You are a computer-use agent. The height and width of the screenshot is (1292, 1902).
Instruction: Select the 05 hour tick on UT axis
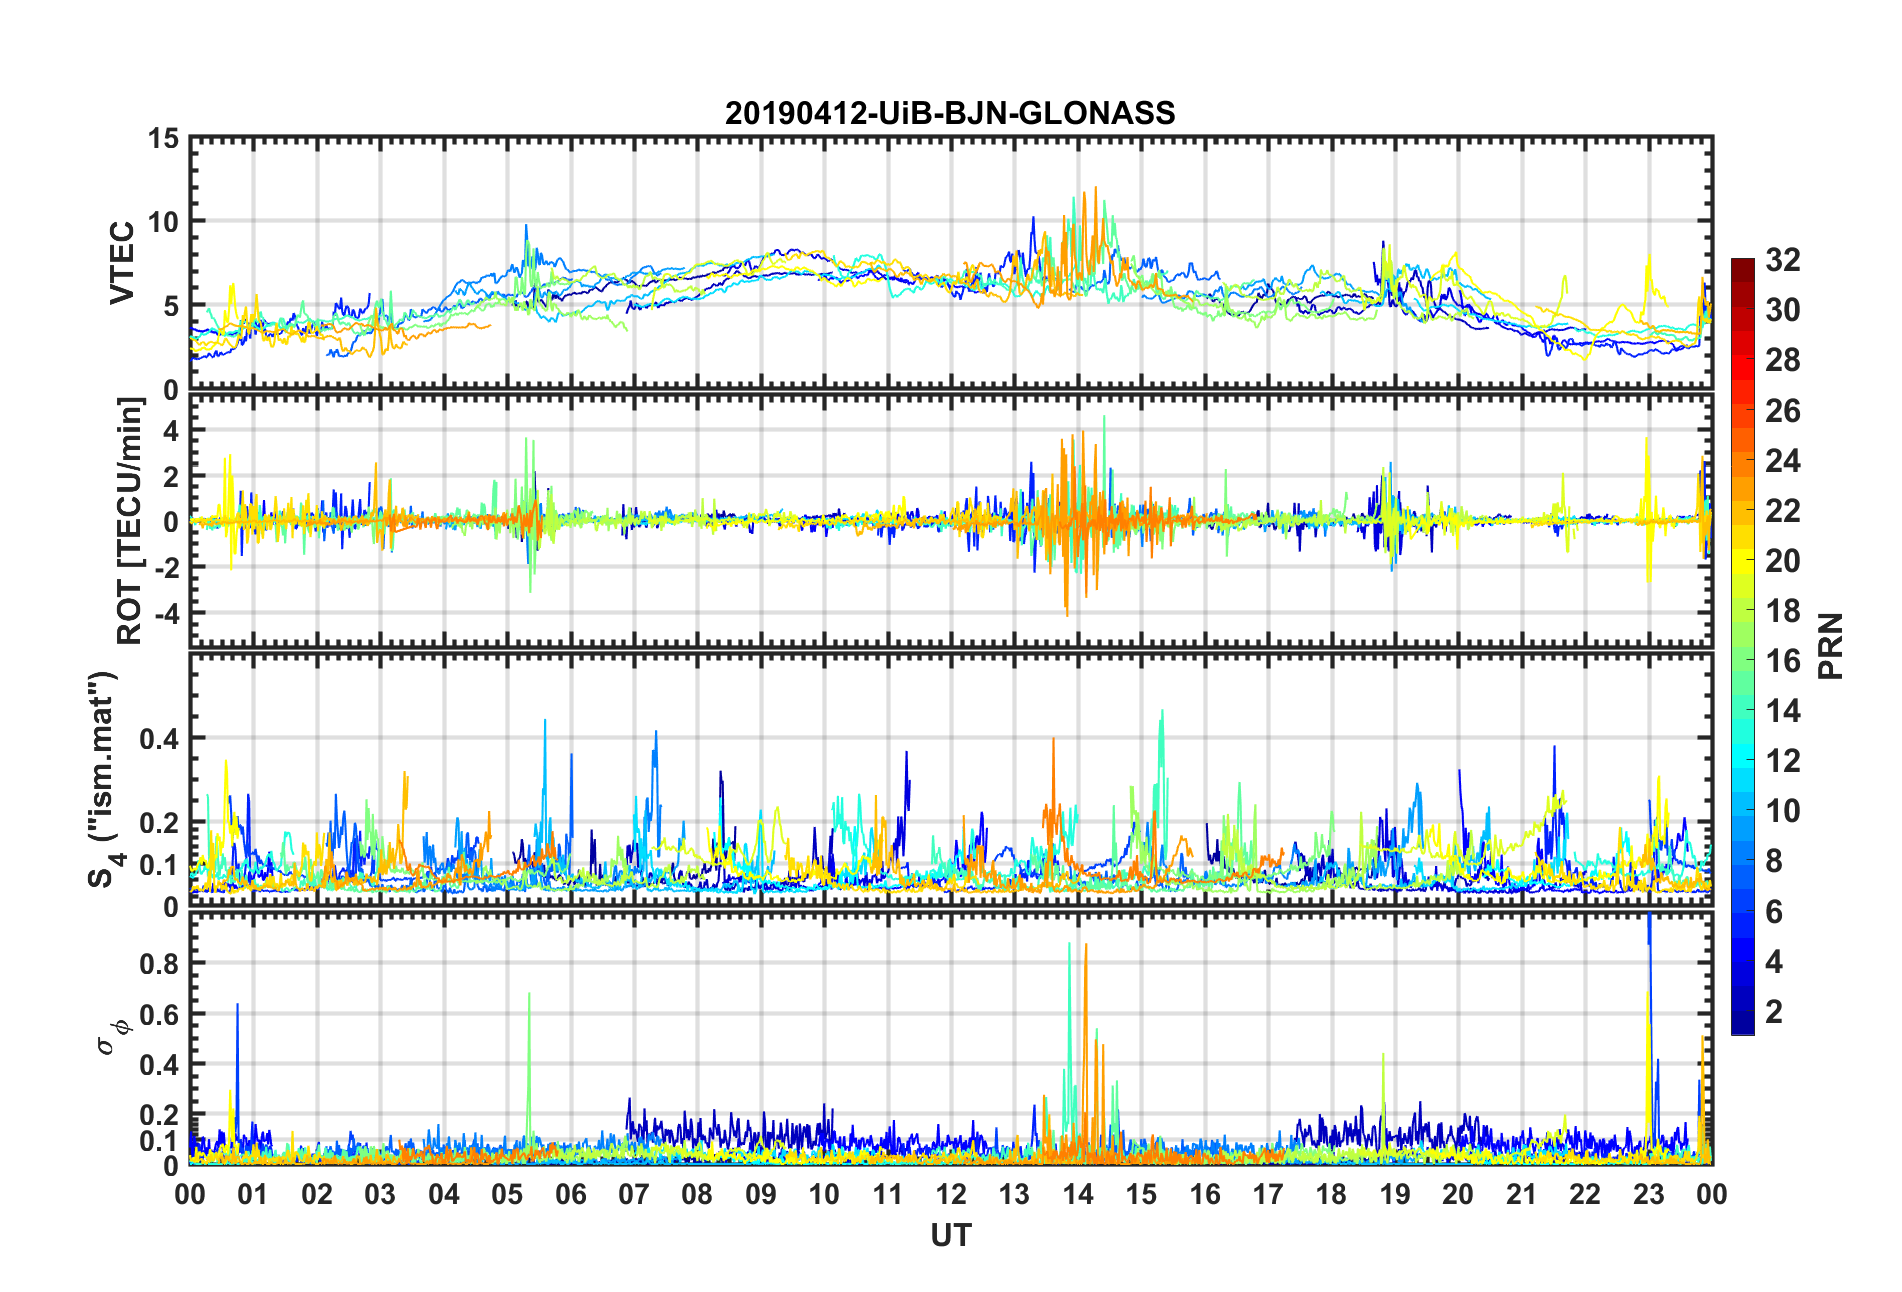(507, 1194)
